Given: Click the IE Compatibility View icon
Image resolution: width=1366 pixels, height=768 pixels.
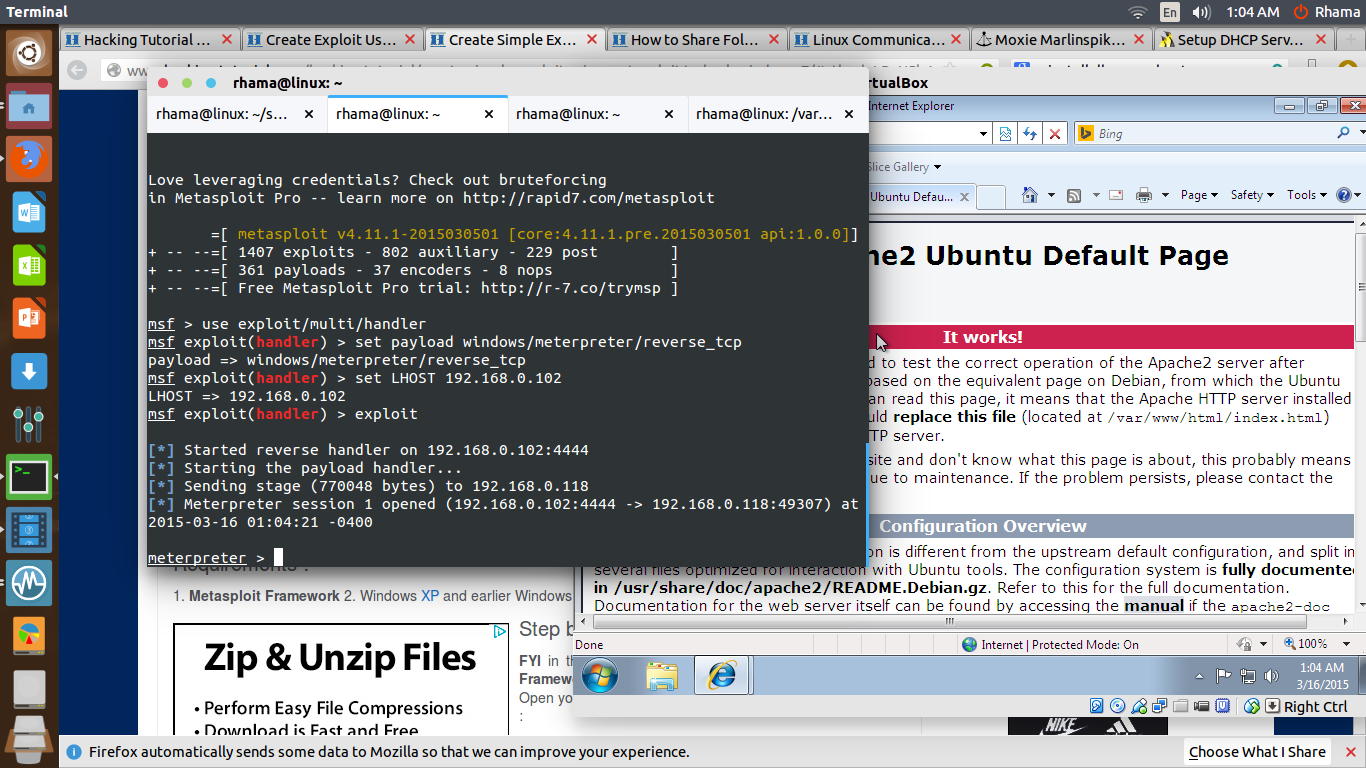Looking at the screenshot, I should pyautogui.click(x=1006, y=133).
